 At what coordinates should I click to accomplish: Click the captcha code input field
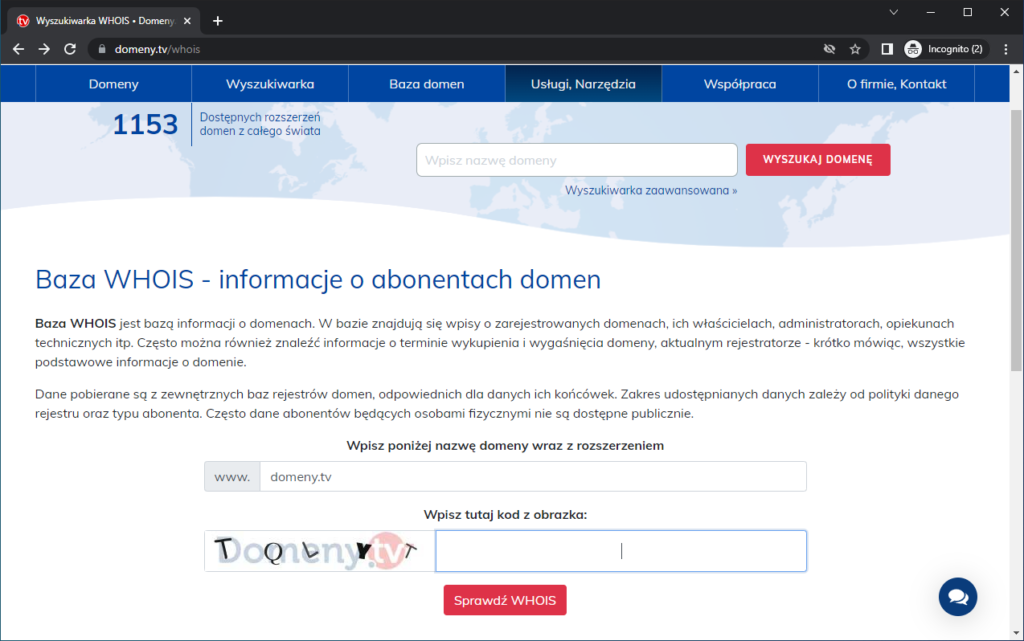tap(620, 550)
